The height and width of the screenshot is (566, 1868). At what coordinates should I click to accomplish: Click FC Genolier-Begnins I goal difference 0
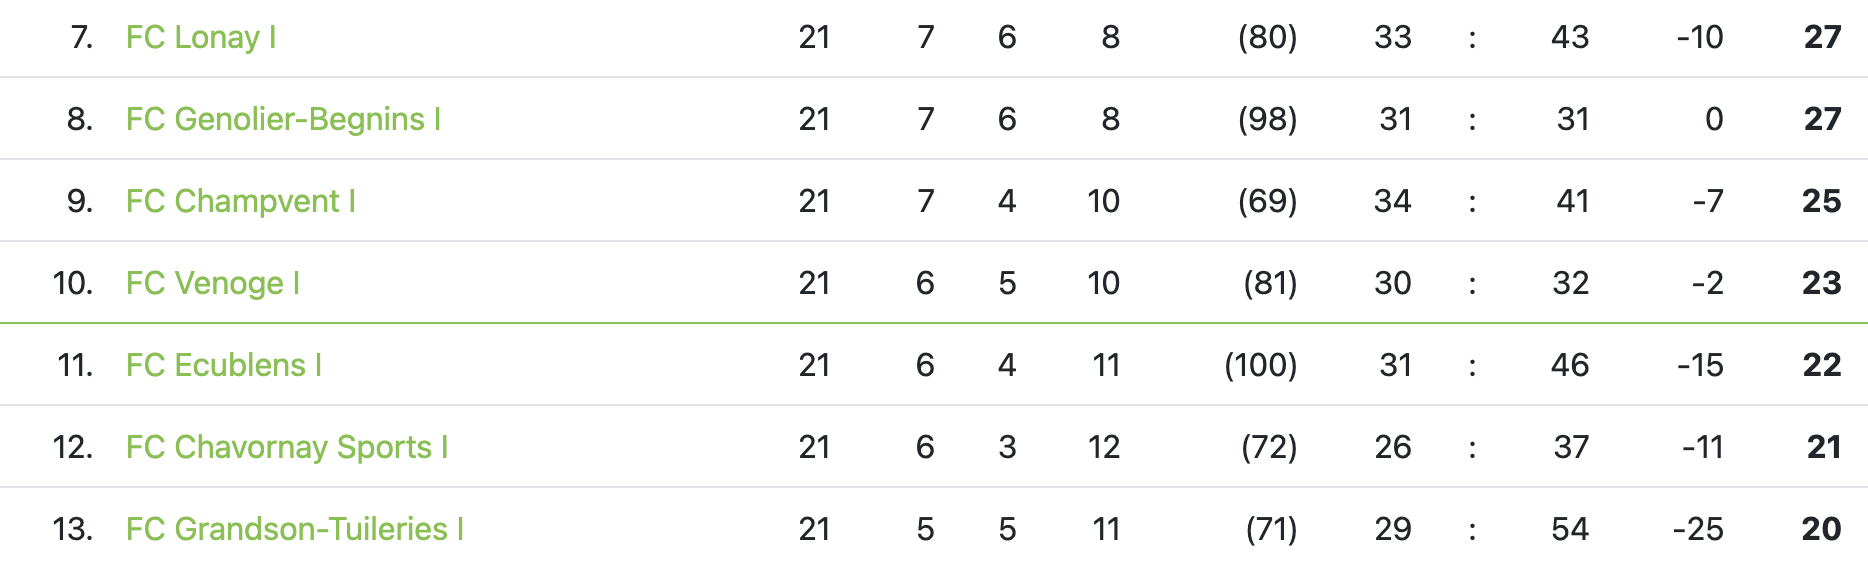pos(1714,119)
